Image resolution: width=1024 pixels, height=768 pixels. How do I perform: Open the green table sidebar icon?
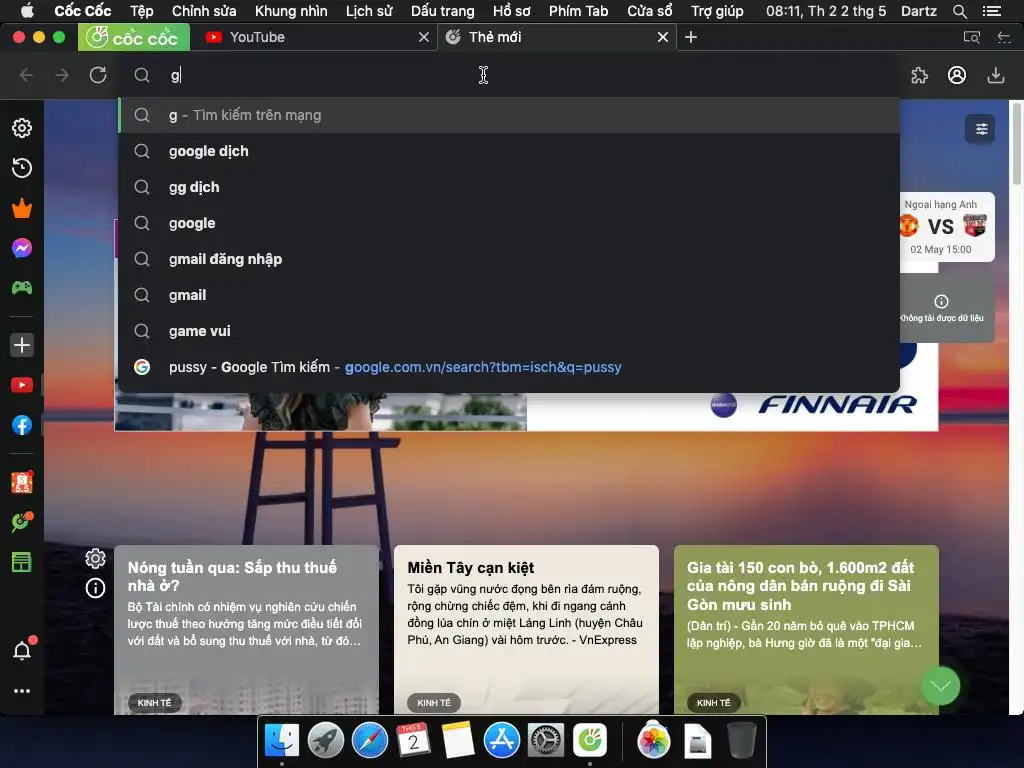22,562
